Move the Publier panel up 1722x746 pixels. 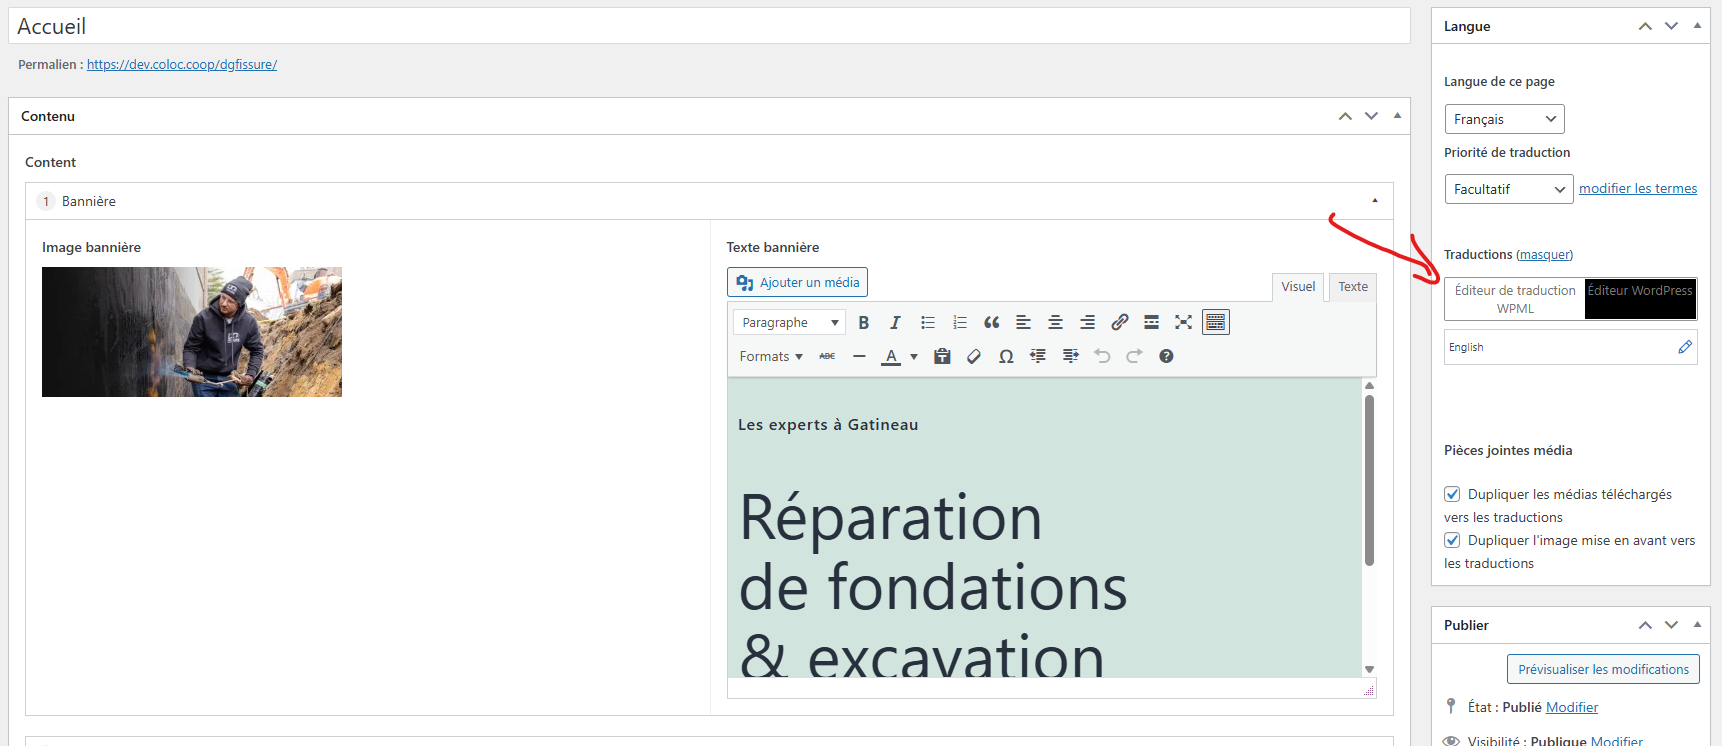[1645, 625]
